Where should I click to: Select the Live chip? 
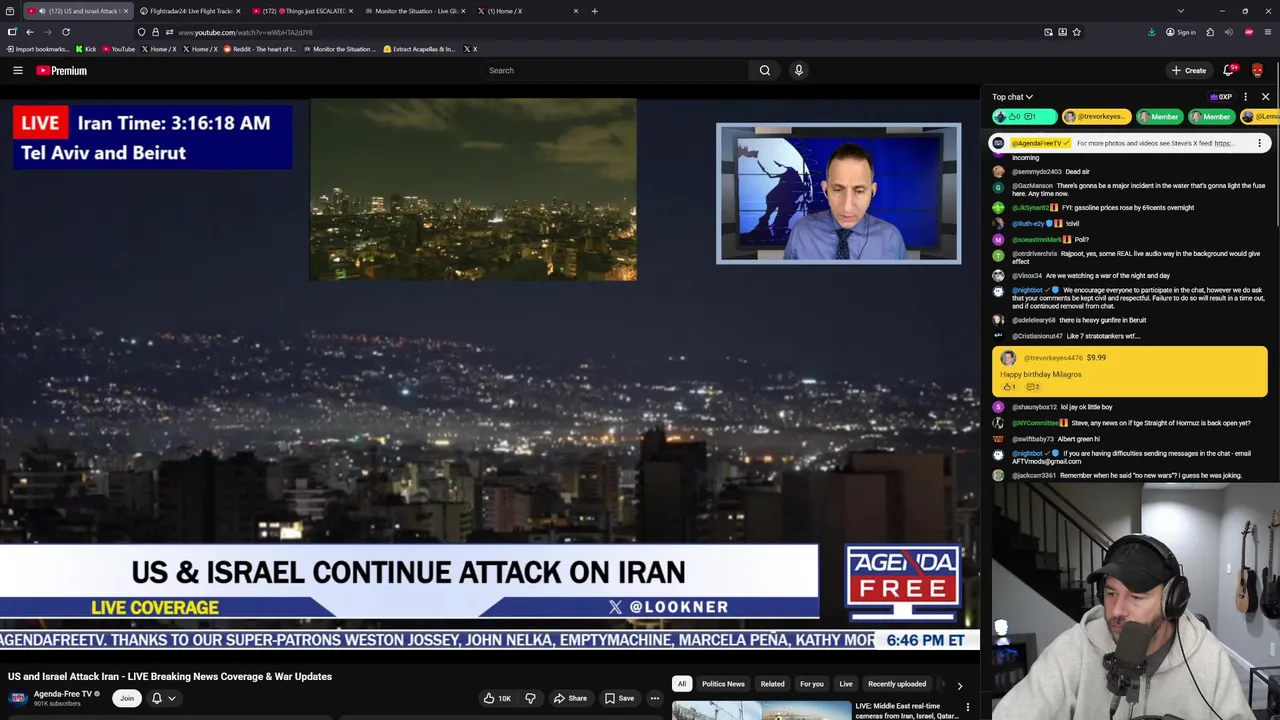pos(846,684)
